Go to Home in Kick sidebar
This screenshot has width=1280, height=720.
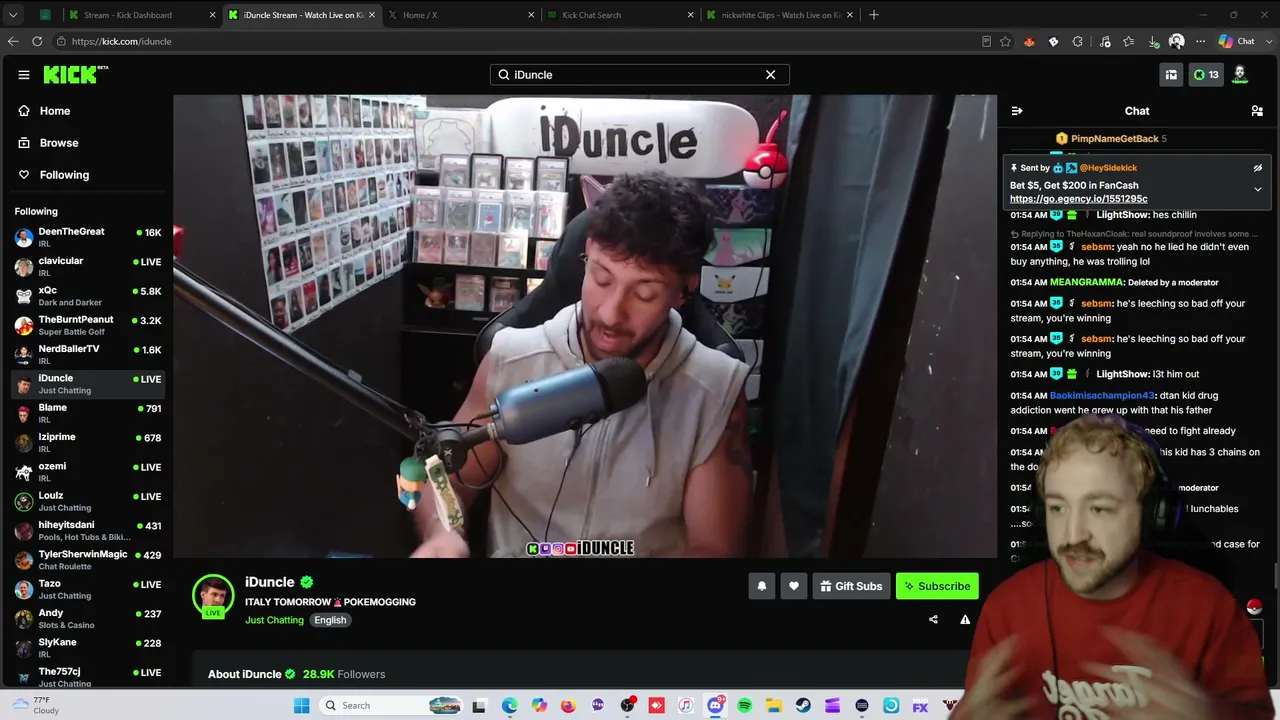coord(55,111)
